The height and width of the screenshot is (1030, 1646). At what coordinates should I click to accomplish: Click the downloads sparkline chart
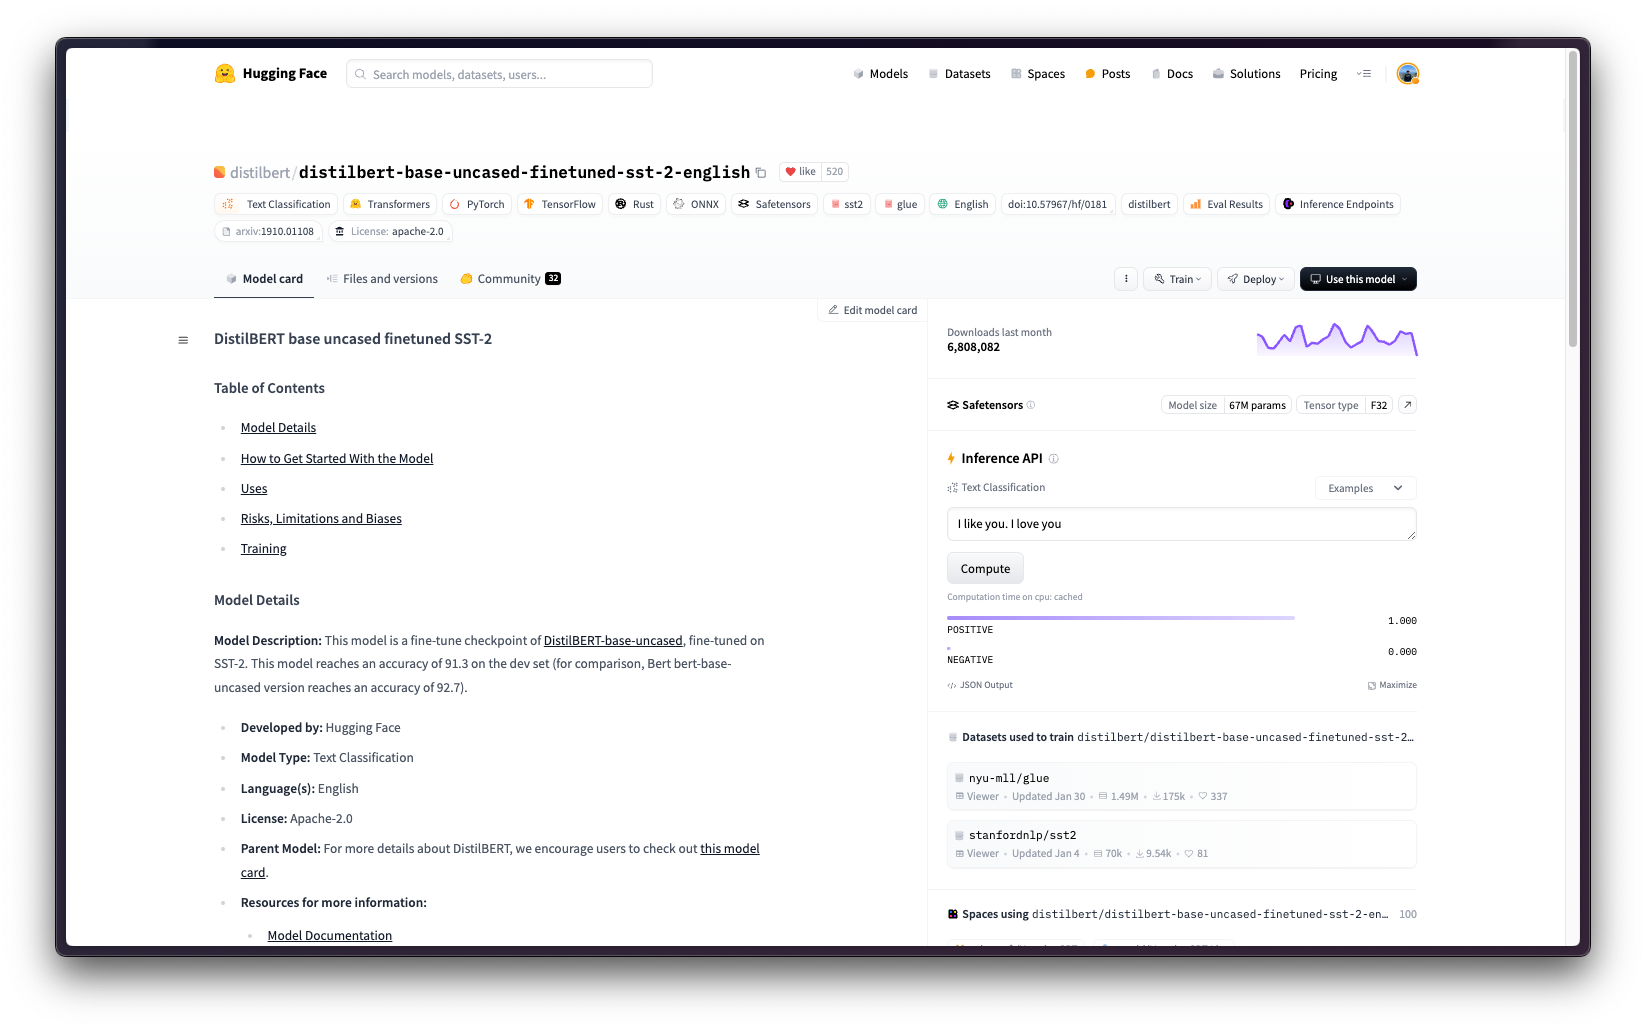[x=1337, y=339]
